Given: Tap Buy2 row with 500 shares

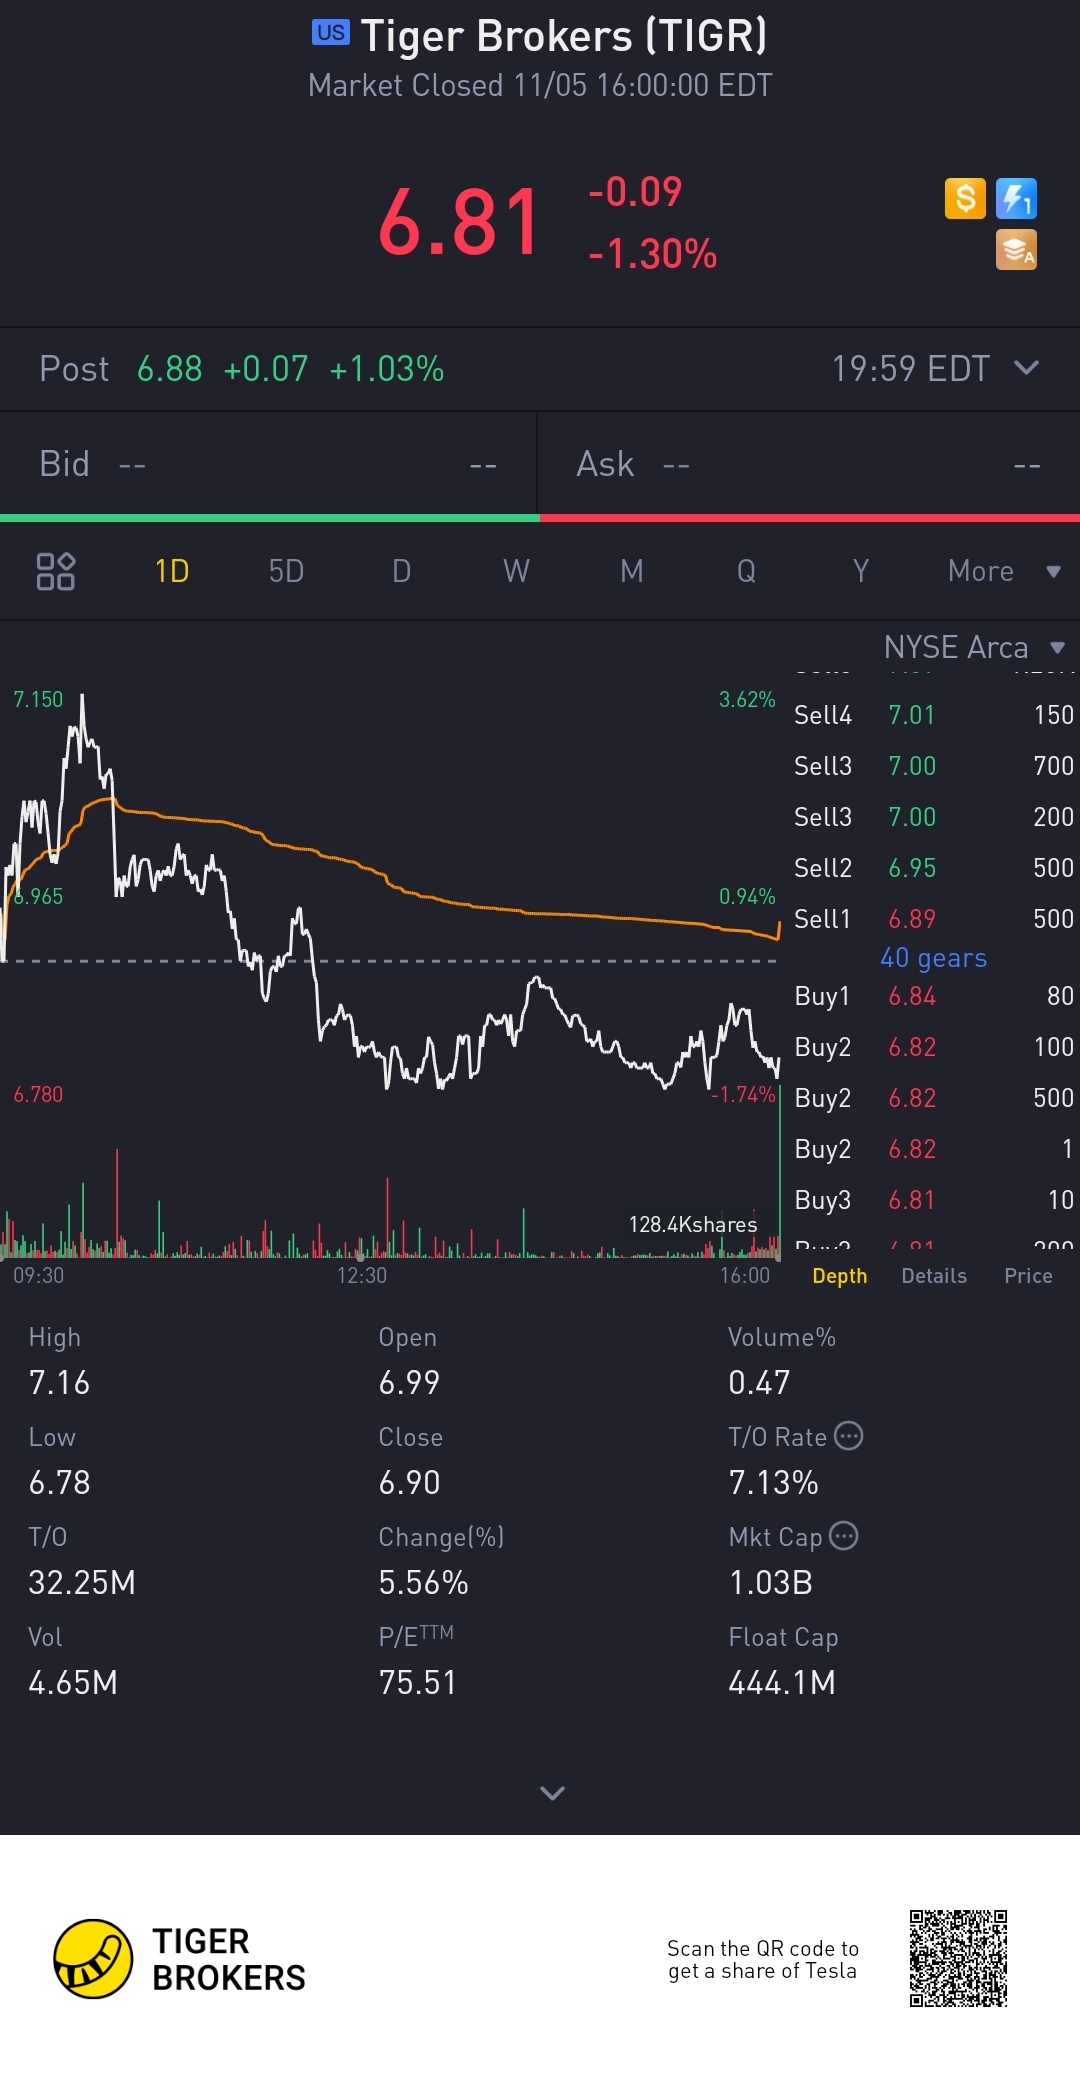Looking at the screenshot, I should (x=934, y=1098).
